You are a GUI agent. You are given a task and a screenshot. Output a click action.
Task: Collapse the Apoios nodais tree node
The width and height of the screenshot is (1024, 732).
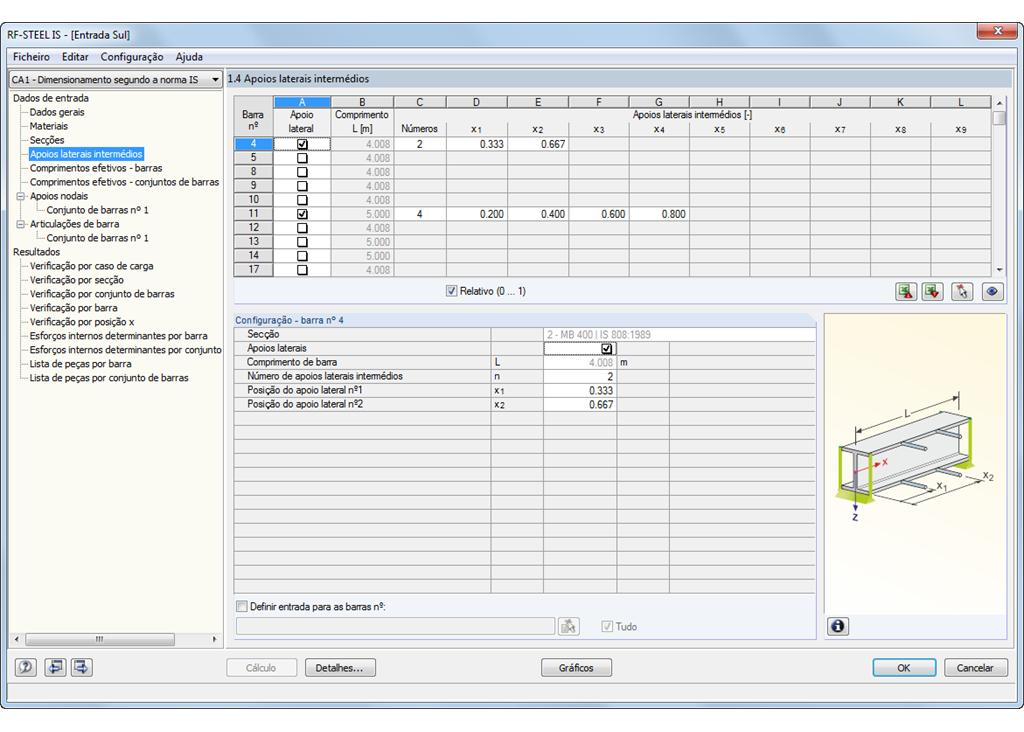coord(21,196)
